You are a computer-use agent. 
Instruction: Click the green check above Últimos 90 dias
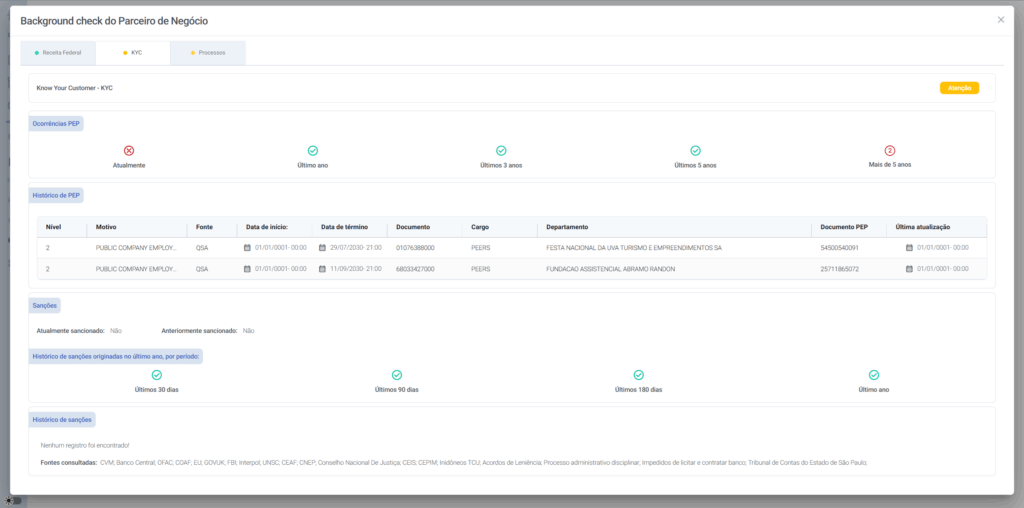(396, 375)
